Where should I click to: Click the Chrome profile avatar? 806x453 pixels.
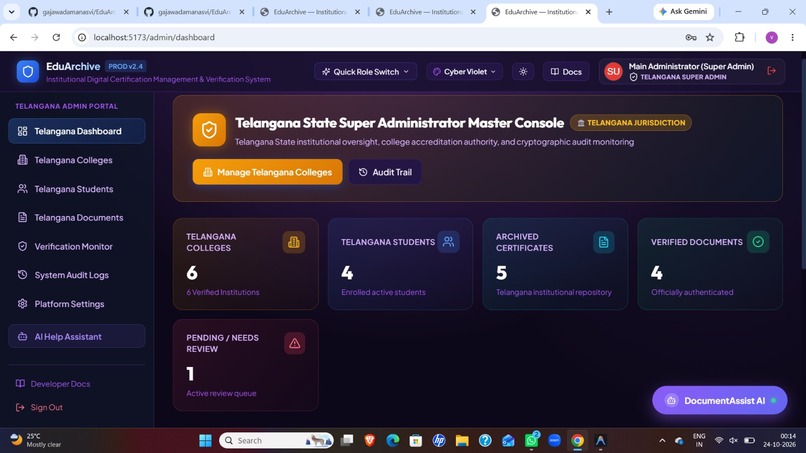pyautogui.click(x=772, y=37)
